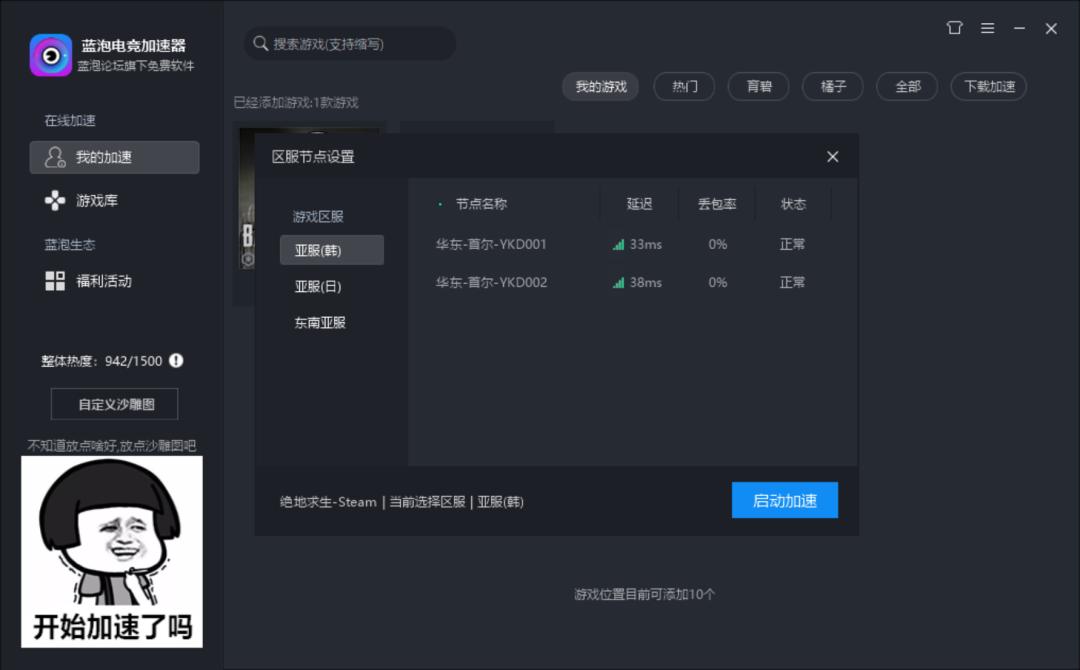Open the hamburger menu icon
The image size is (1080, 670).
click(x=988, y=28)
